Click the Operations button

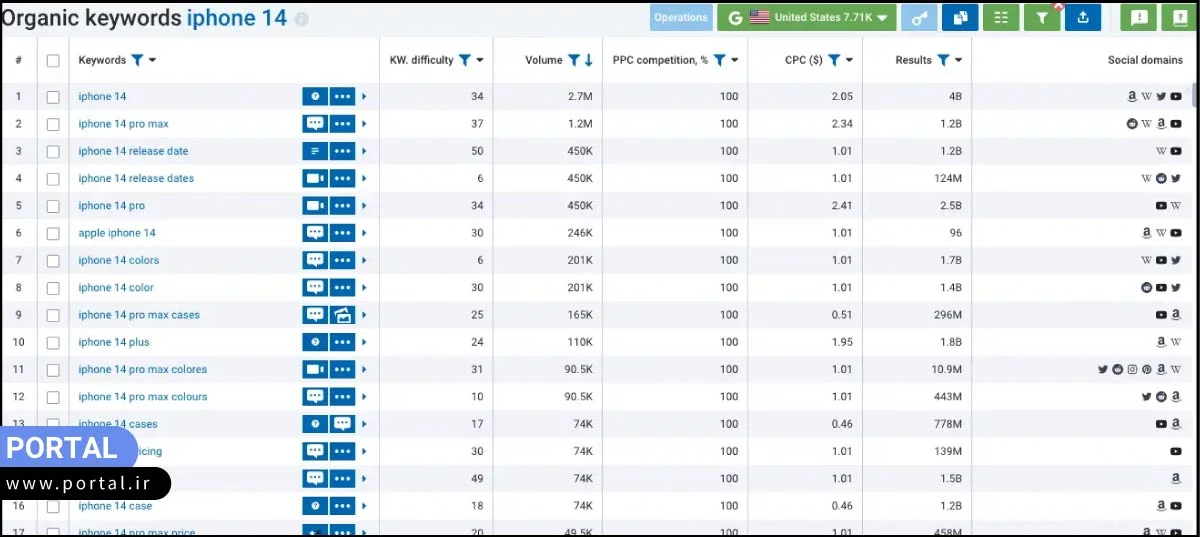680,18
